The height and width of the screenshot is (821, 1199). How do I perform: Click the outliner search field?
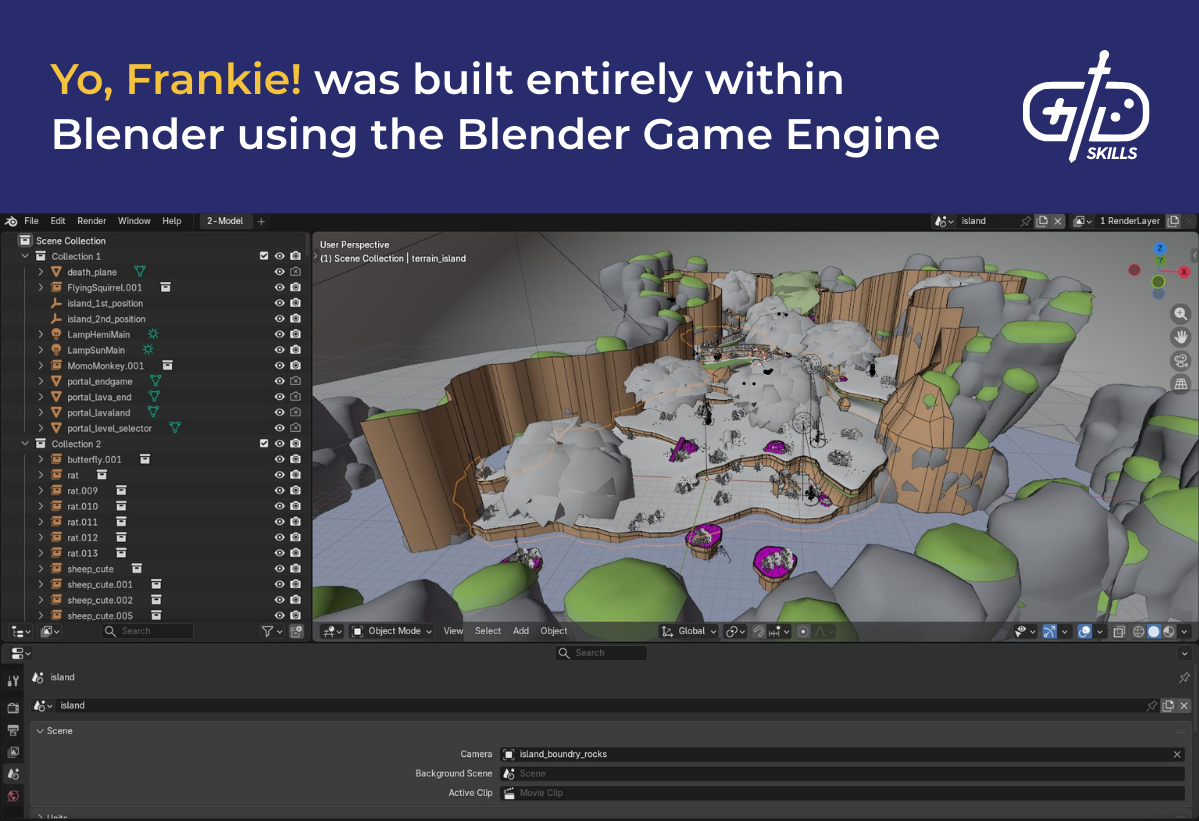pos(150,631)
